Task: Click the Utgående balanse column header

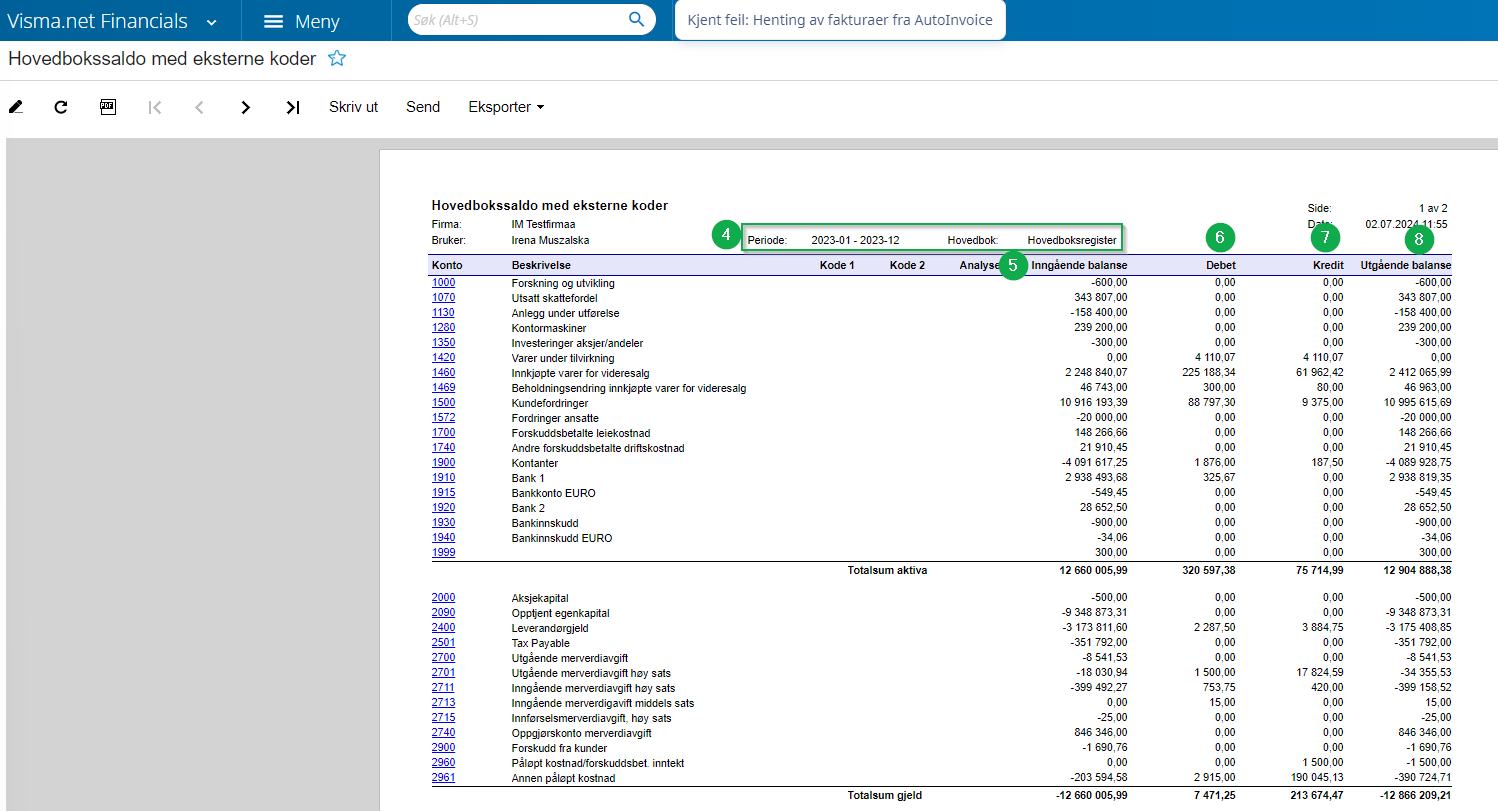Action: pos(1406,266)
